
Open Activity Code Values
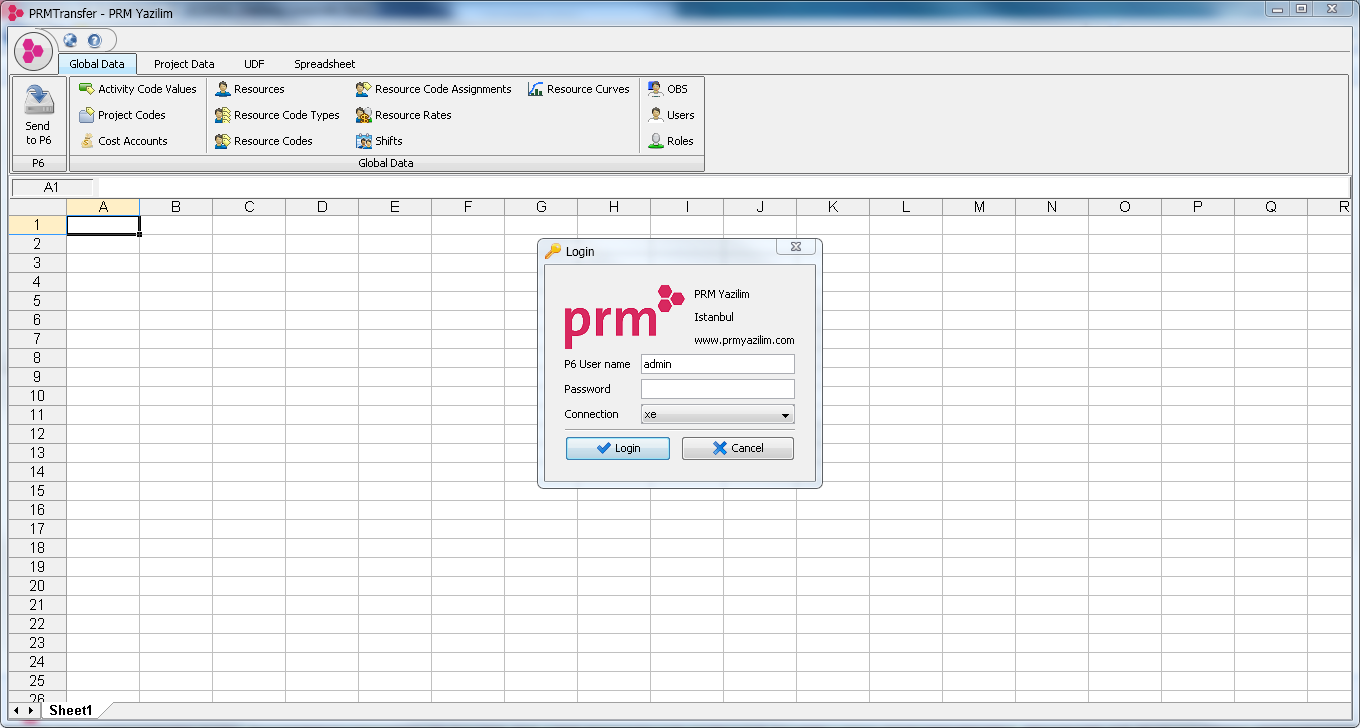(138, 89)
